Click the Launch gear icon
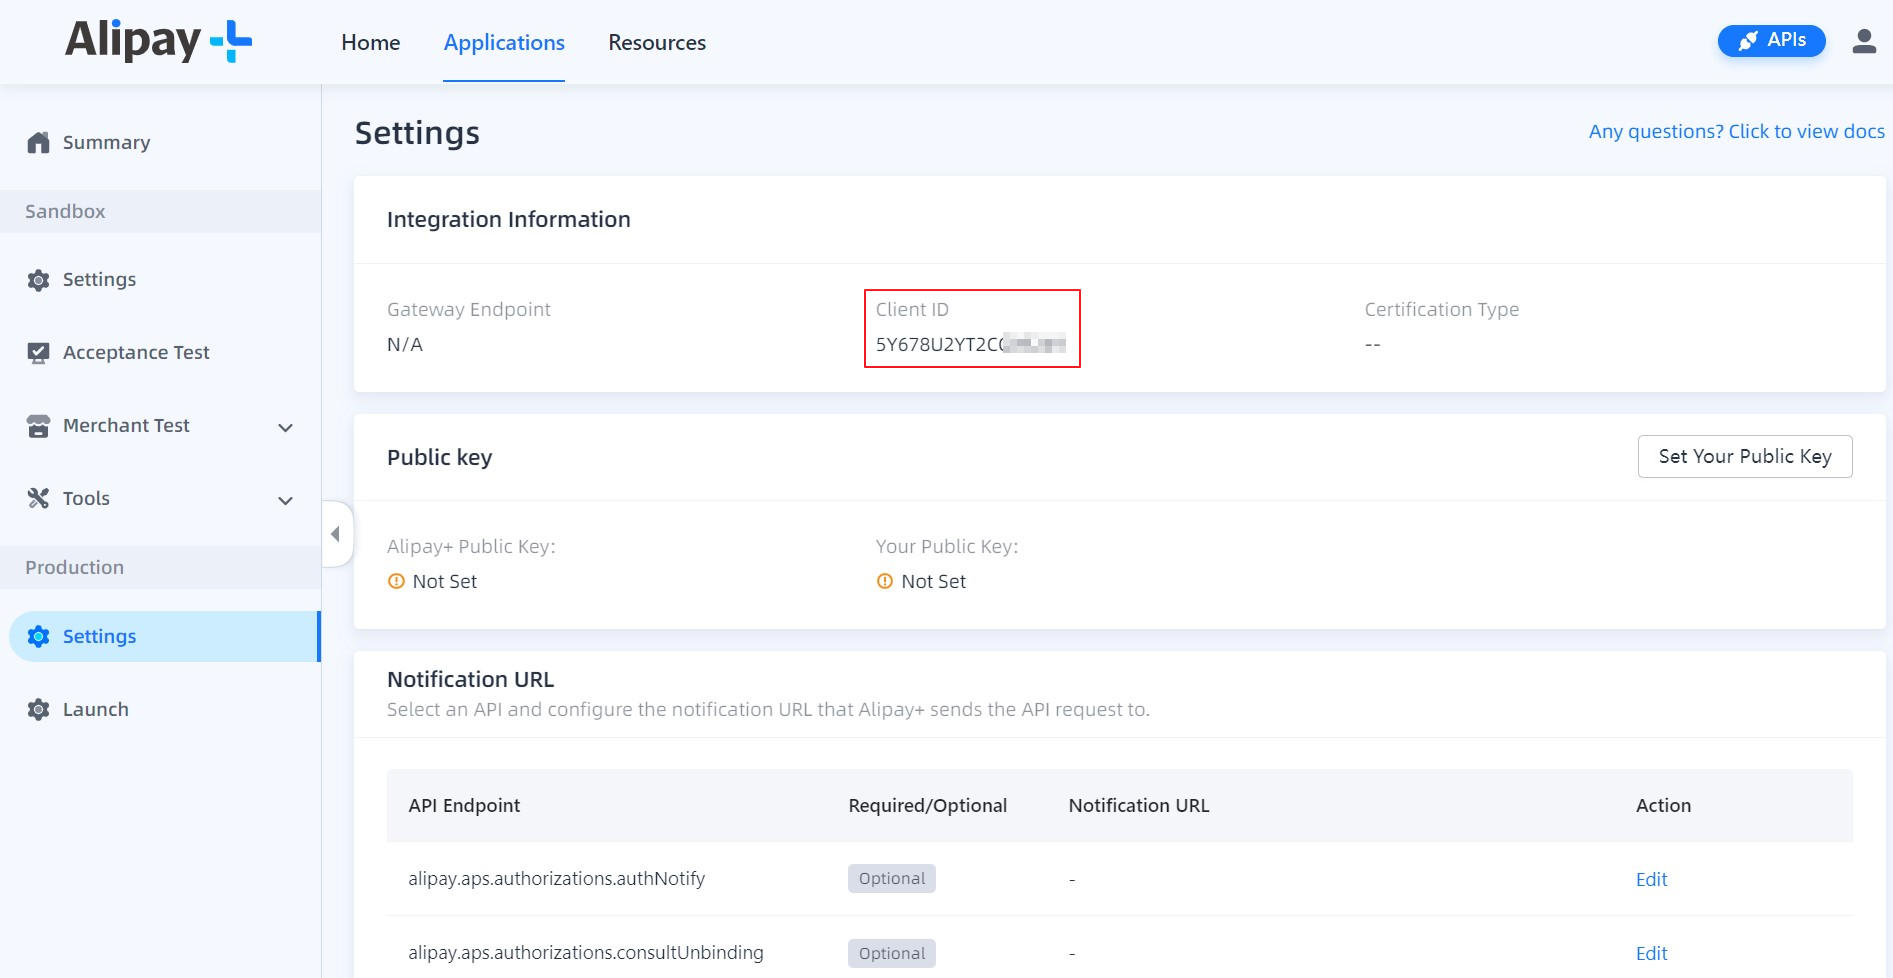The width and height of the screenshot is (1893, 978). pos(37,709)
